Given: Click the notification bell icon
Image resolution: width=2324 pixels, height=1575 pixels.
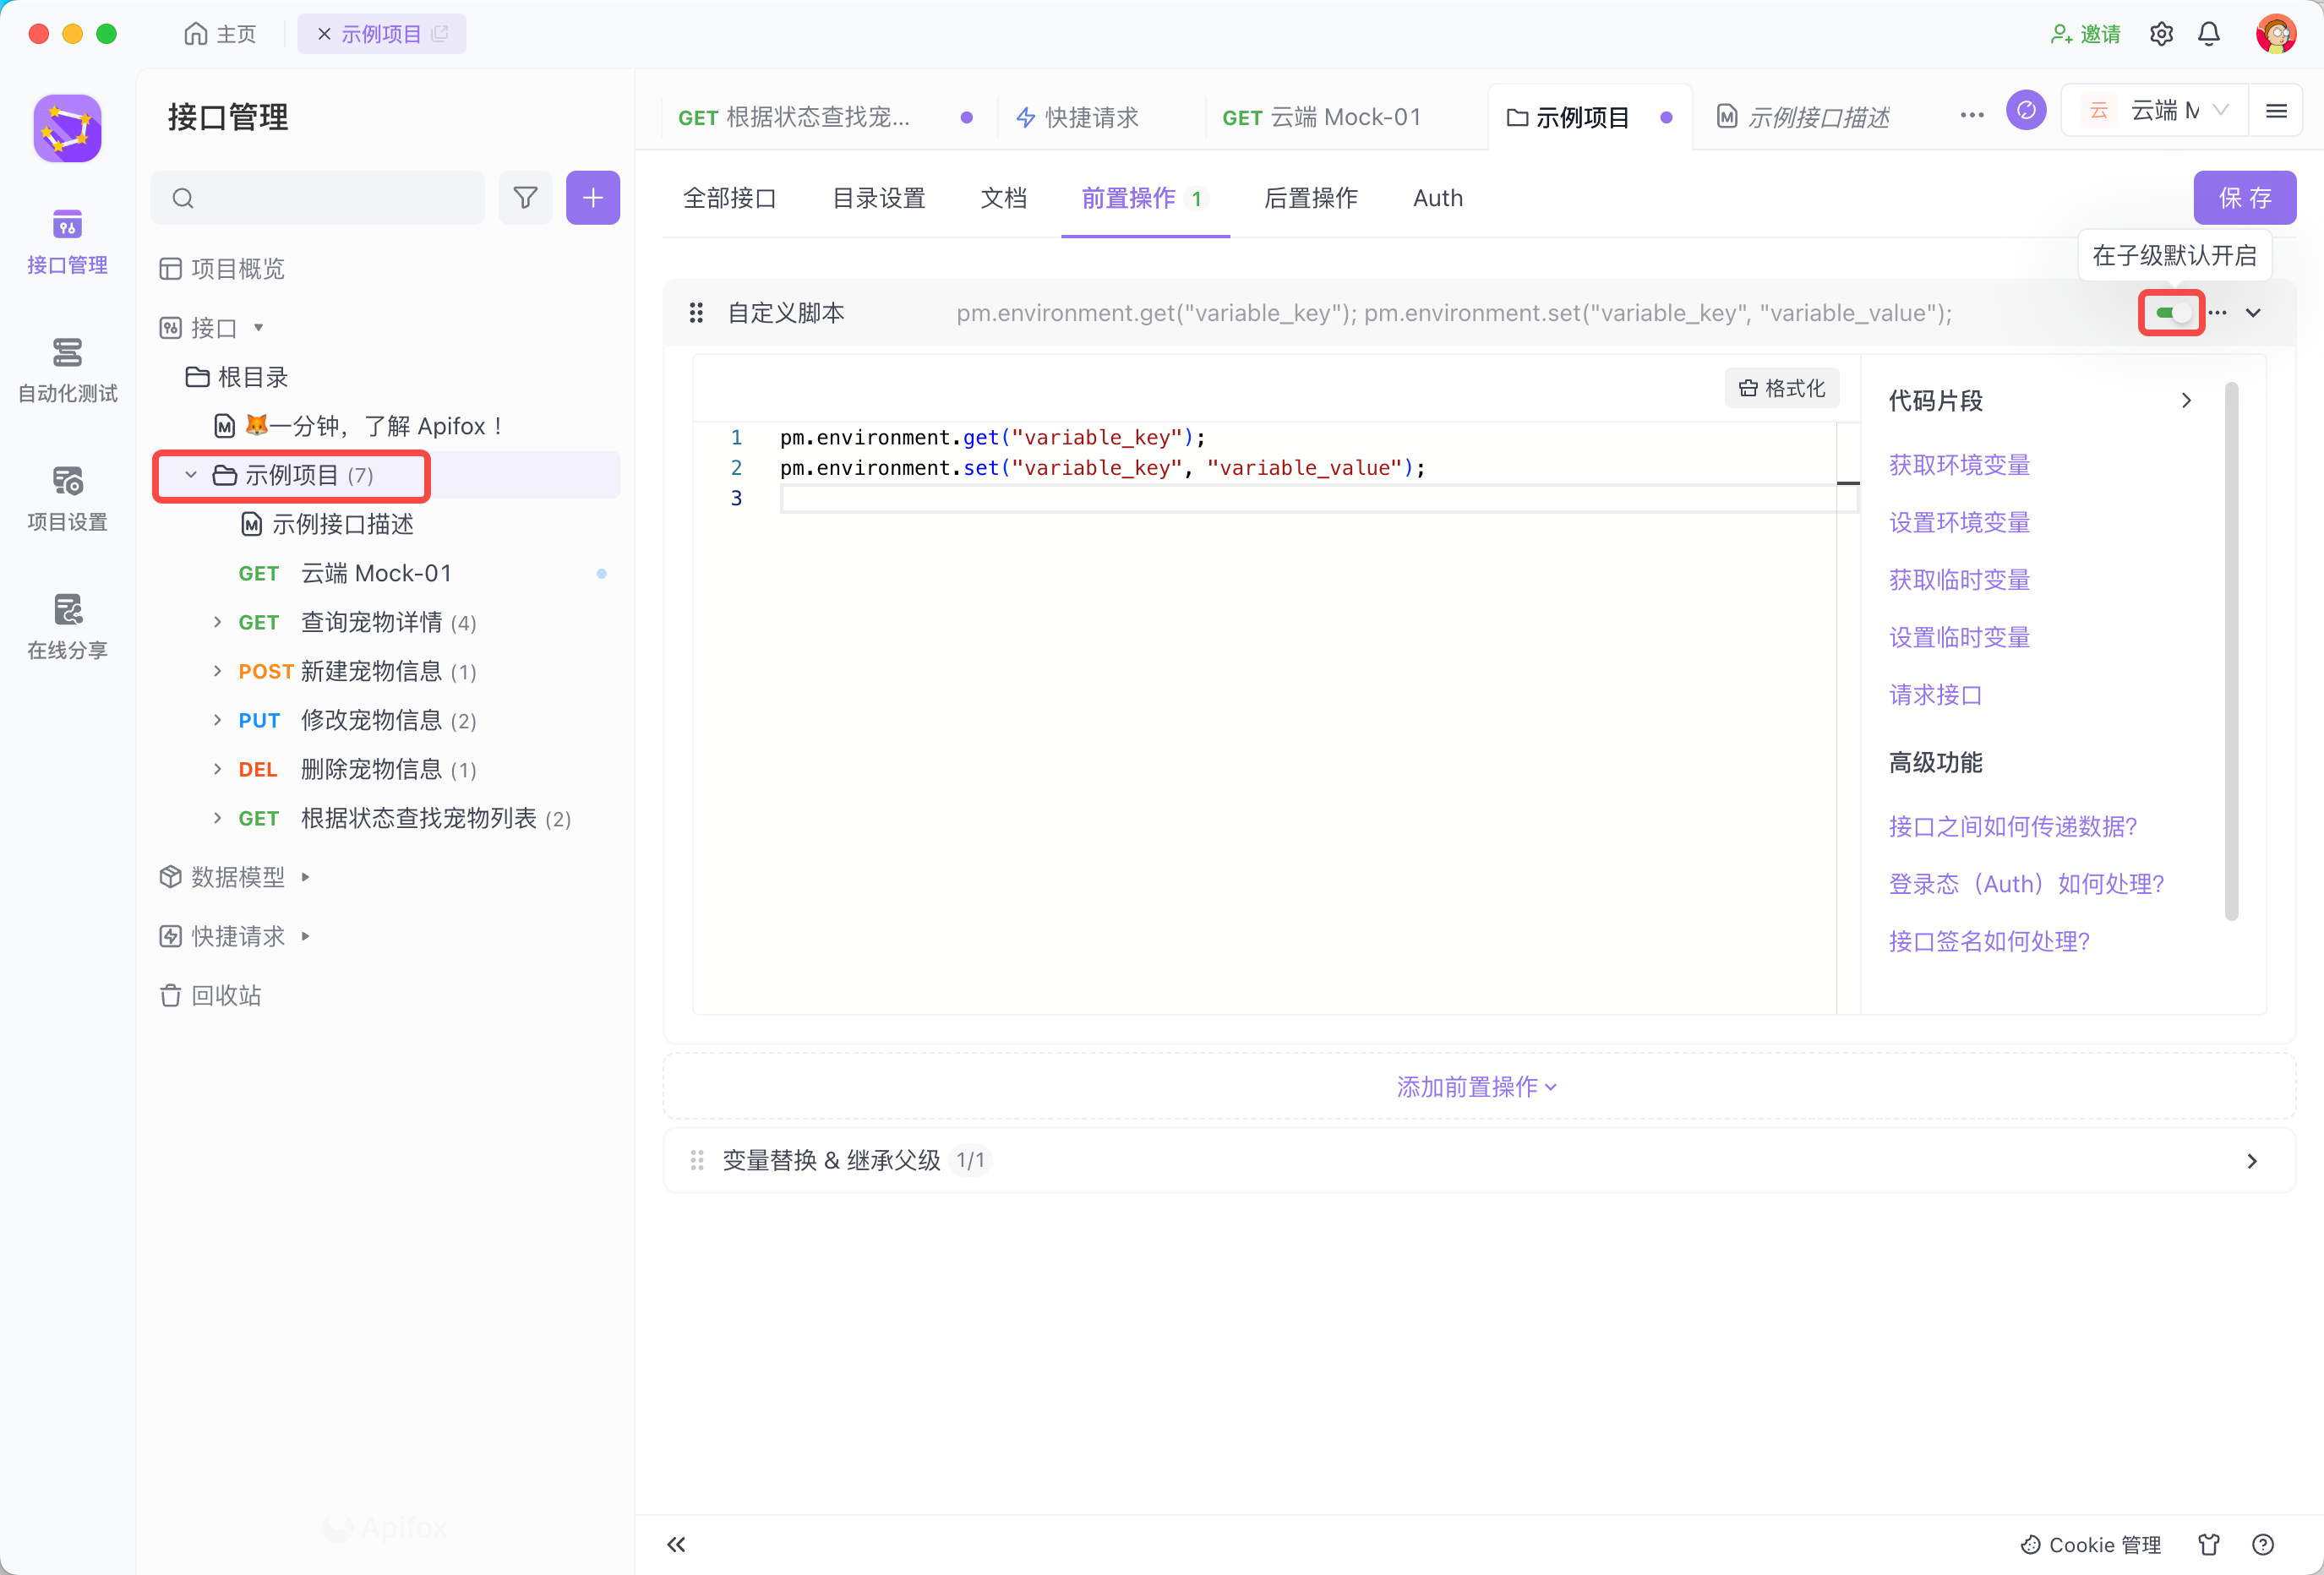Looking at the screenshot, I should pyautogui.click(x=2209, y=34).
